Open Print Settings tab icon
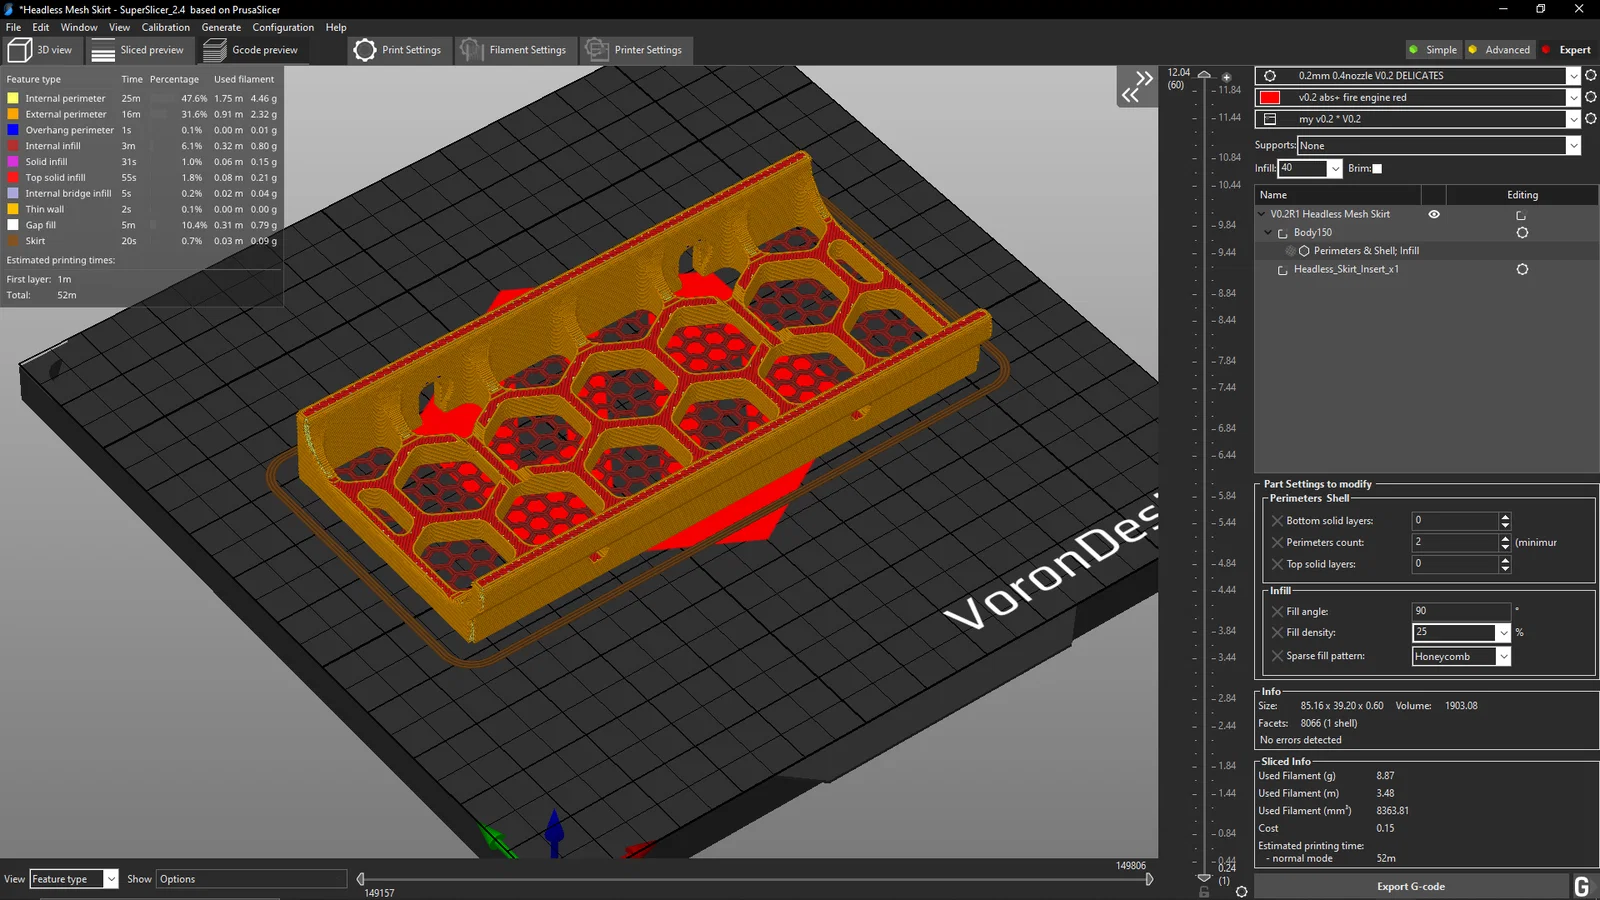This screenshot has width=1600, height=900. (365, 50)
